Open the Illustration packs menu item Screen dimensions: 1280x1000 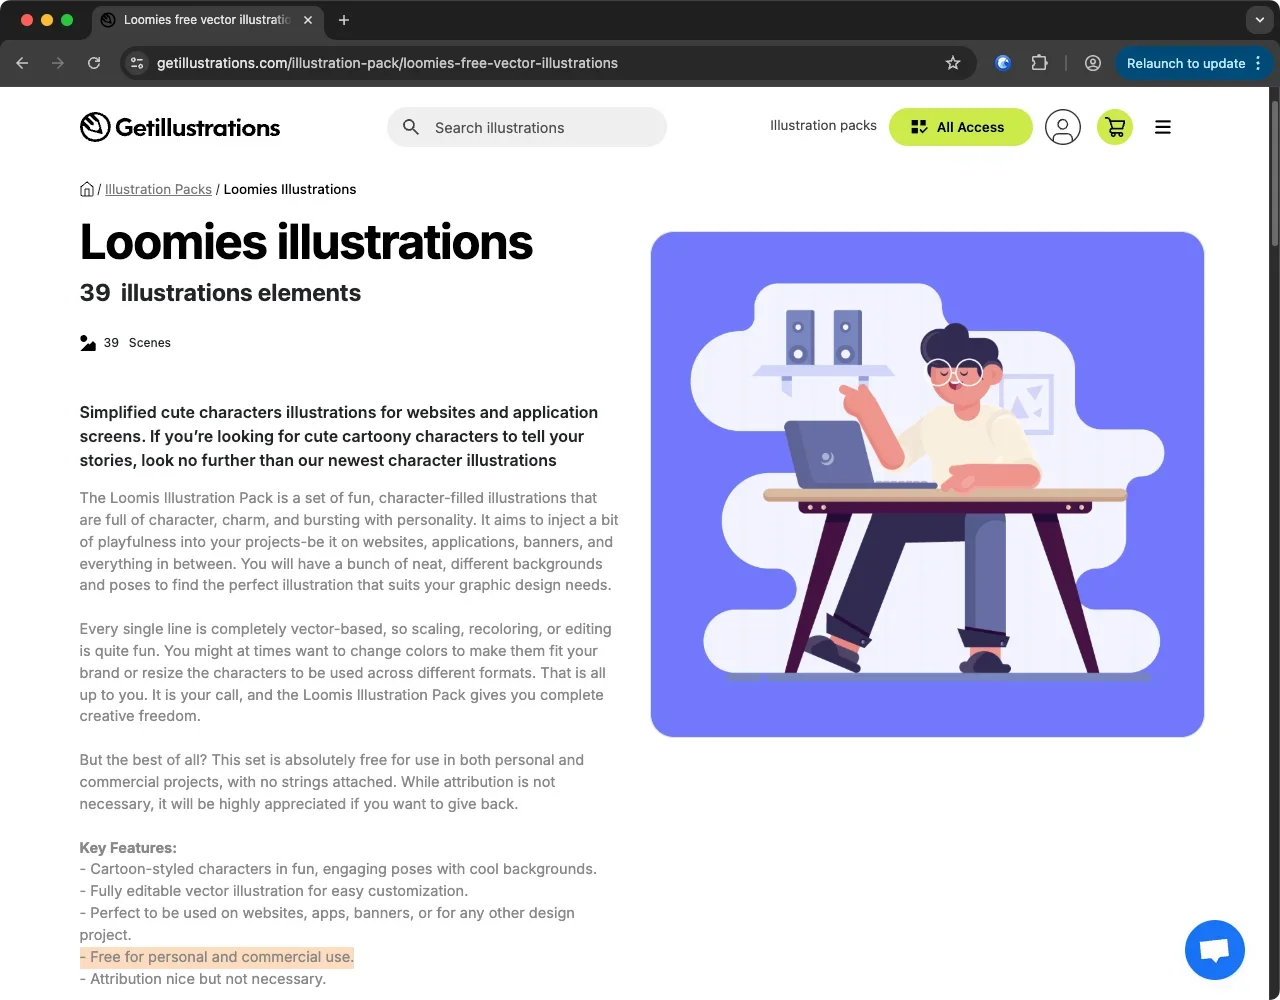(823, 126)
